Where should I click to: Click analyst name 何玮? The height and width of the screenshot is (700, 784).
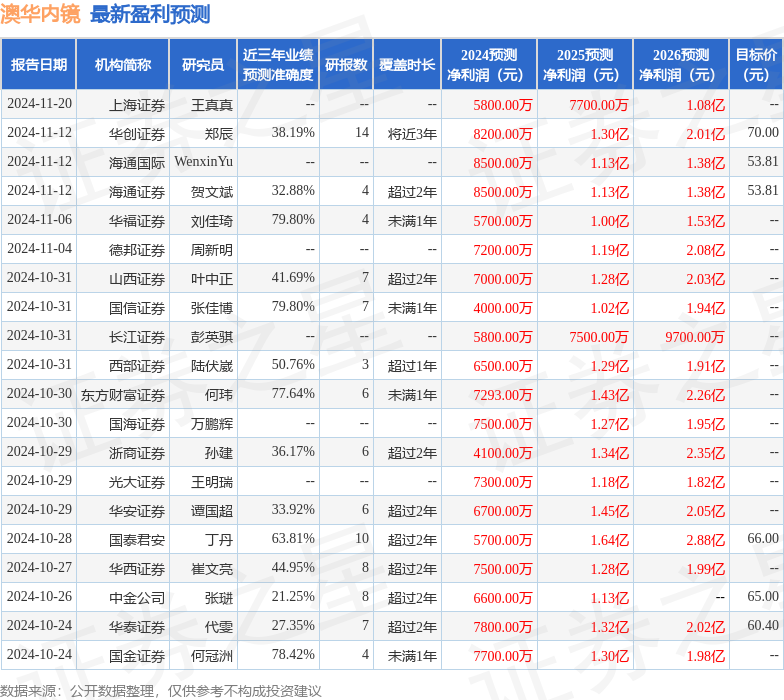(218, 395)
